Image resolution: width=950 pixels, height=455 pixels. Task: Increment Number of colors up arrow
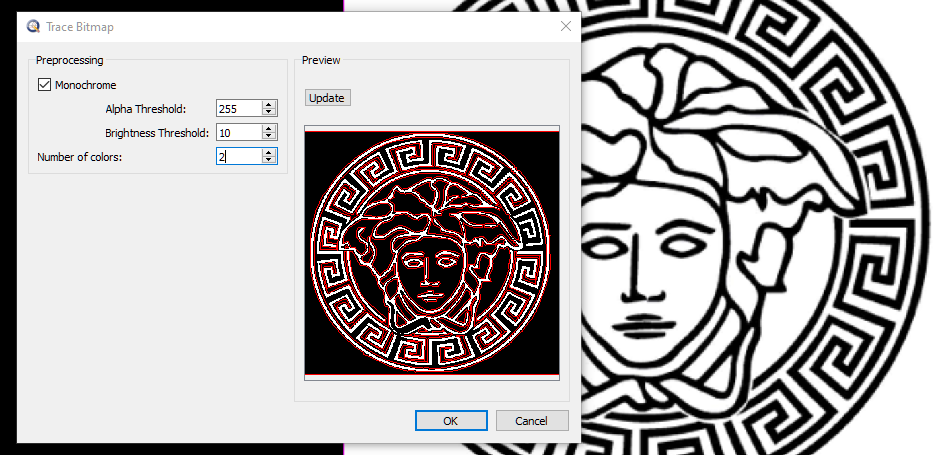(269, 152)
